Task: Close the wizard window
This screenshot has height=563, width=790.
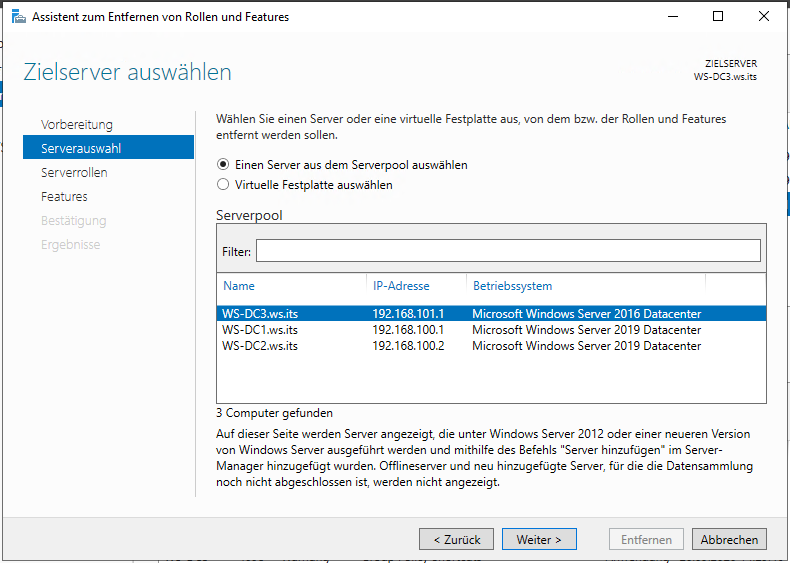Action: (764, 16)
